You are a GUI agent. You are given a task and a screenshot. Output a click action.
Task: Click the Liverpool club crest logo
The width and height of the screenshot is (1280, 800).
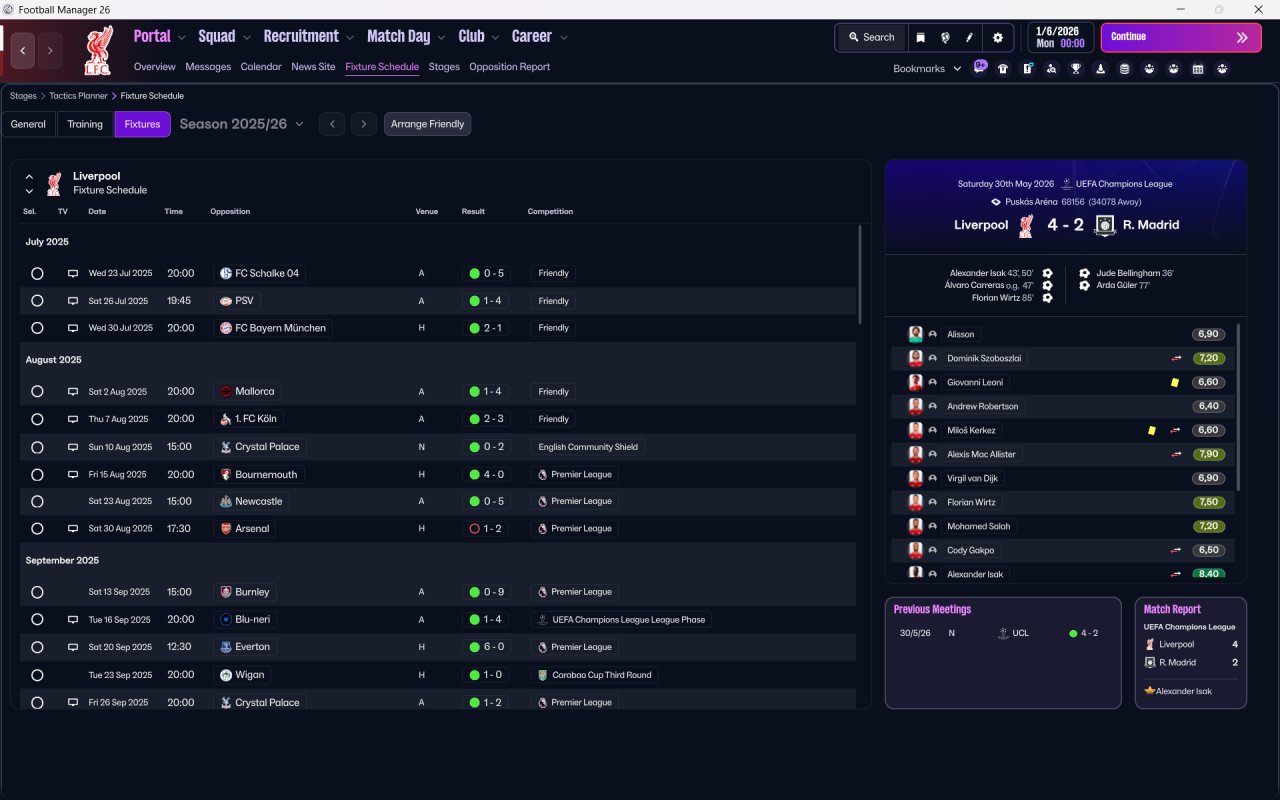pos(98,50)
